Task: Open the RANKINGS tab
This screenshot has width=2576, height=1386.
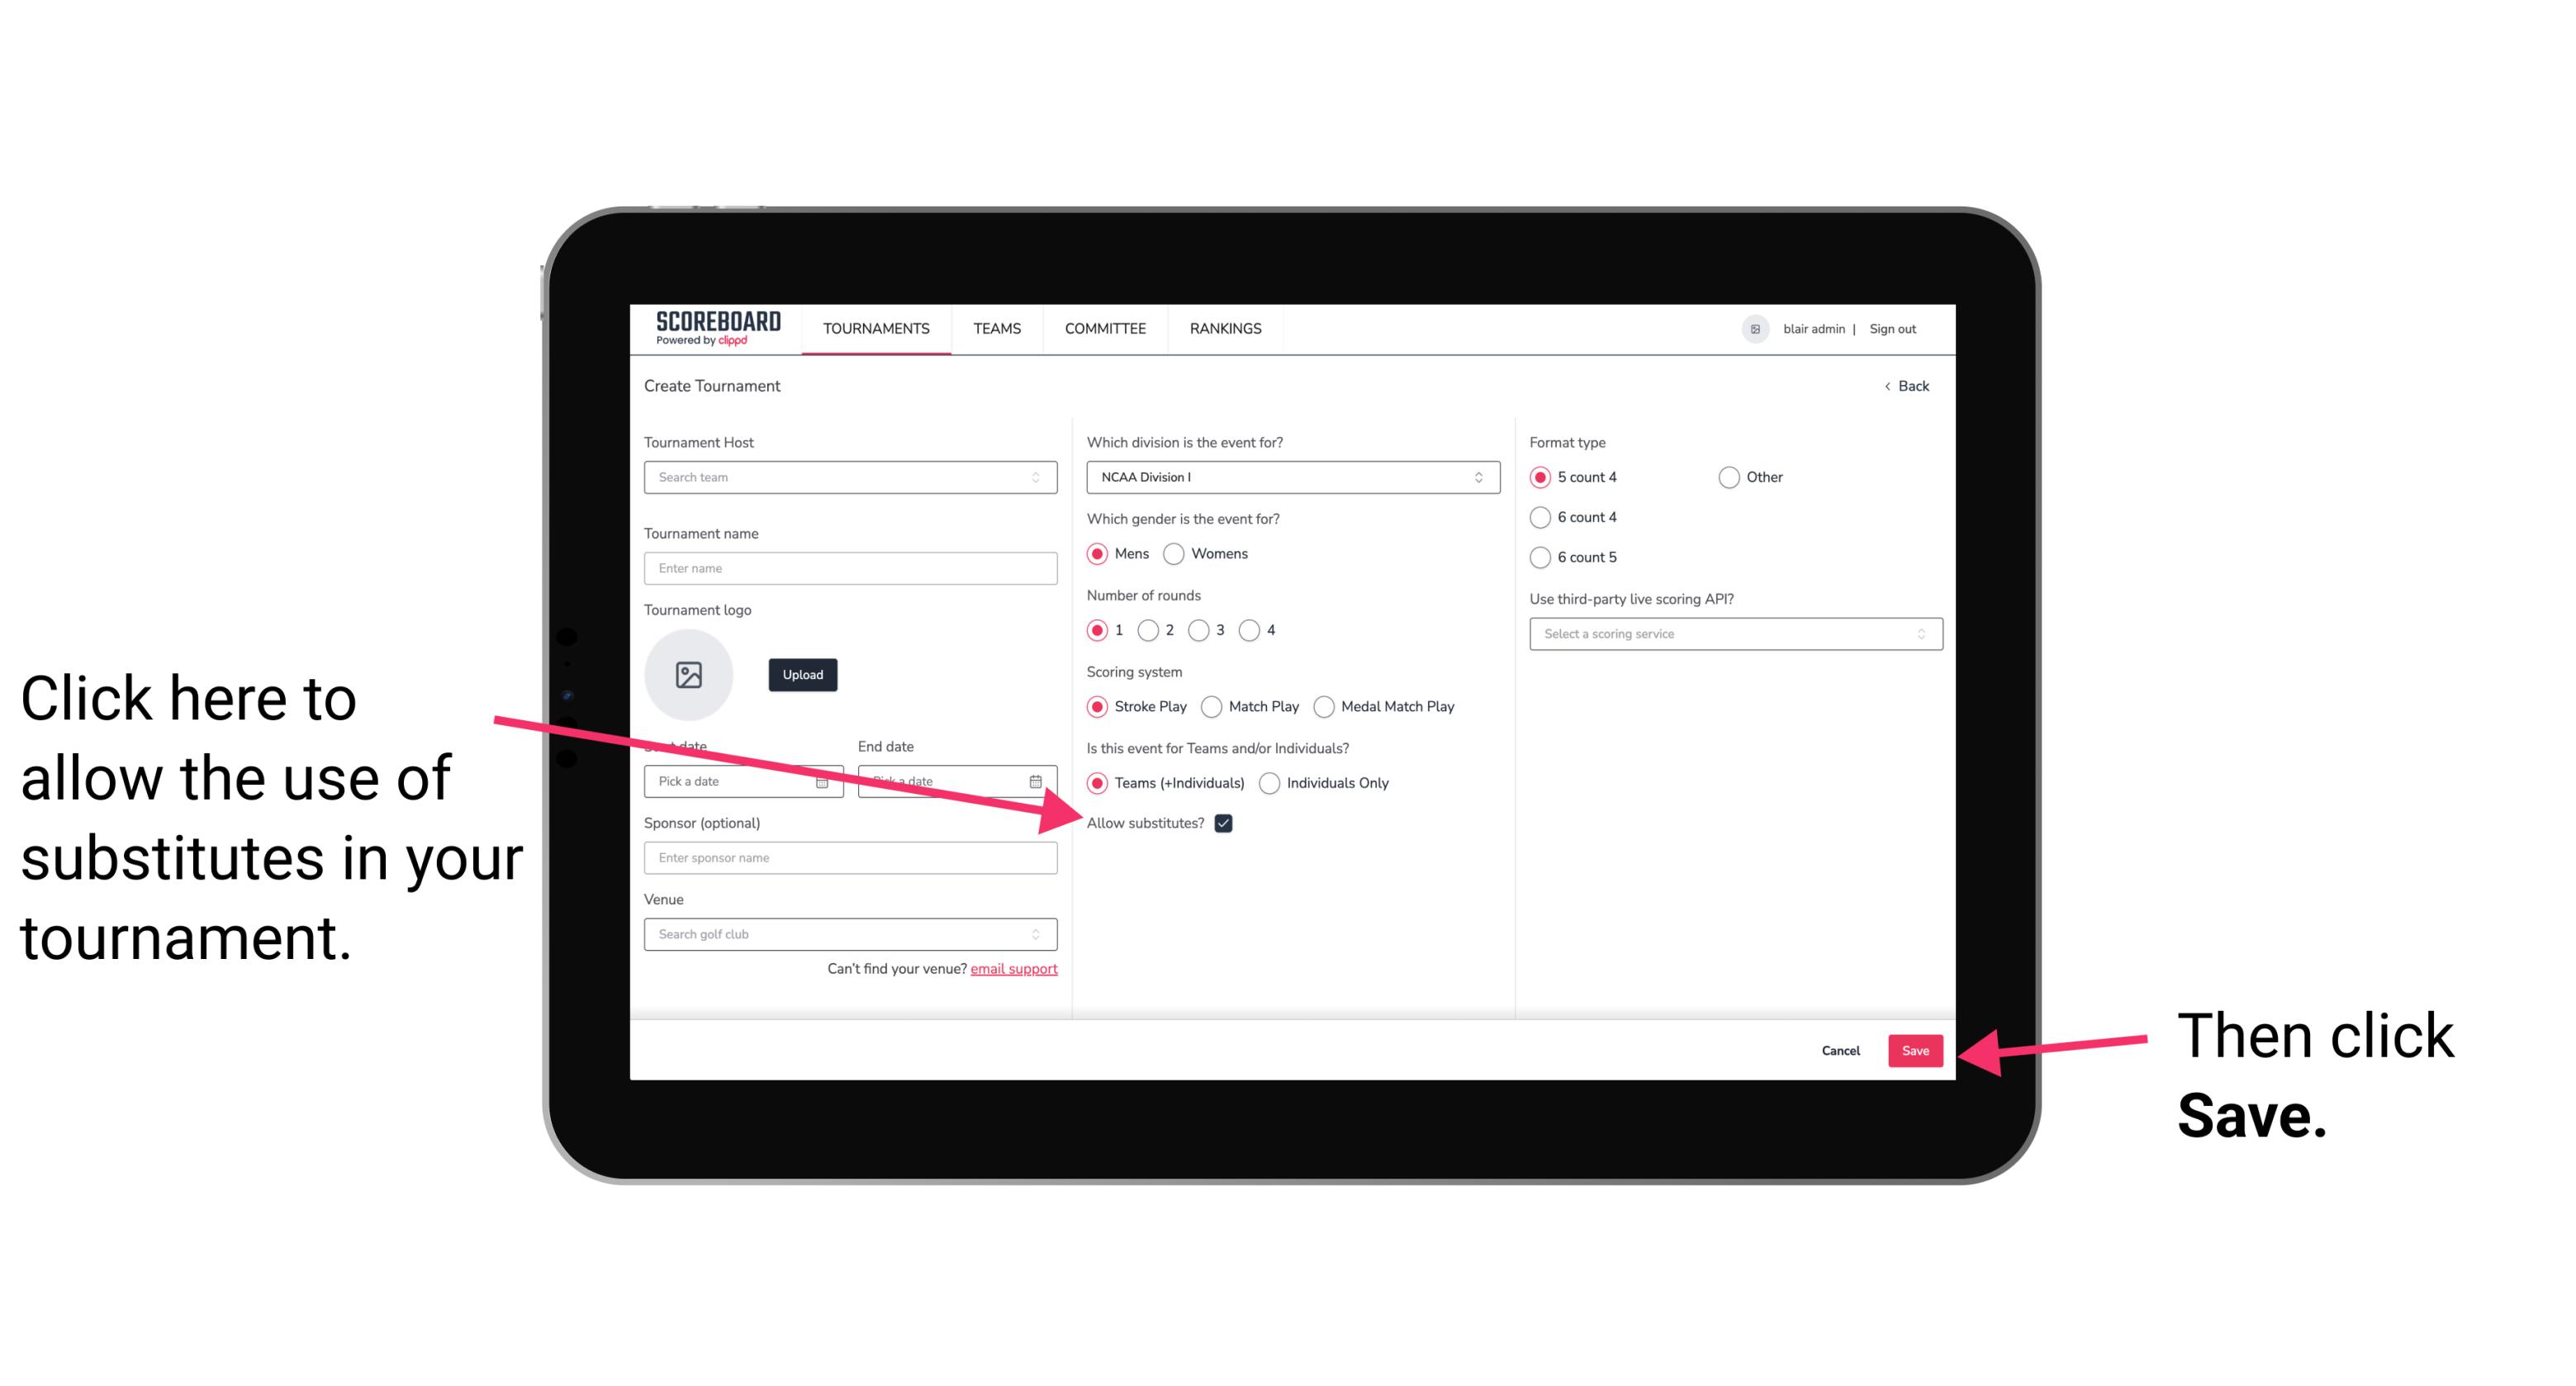Action: [1223, 328]
